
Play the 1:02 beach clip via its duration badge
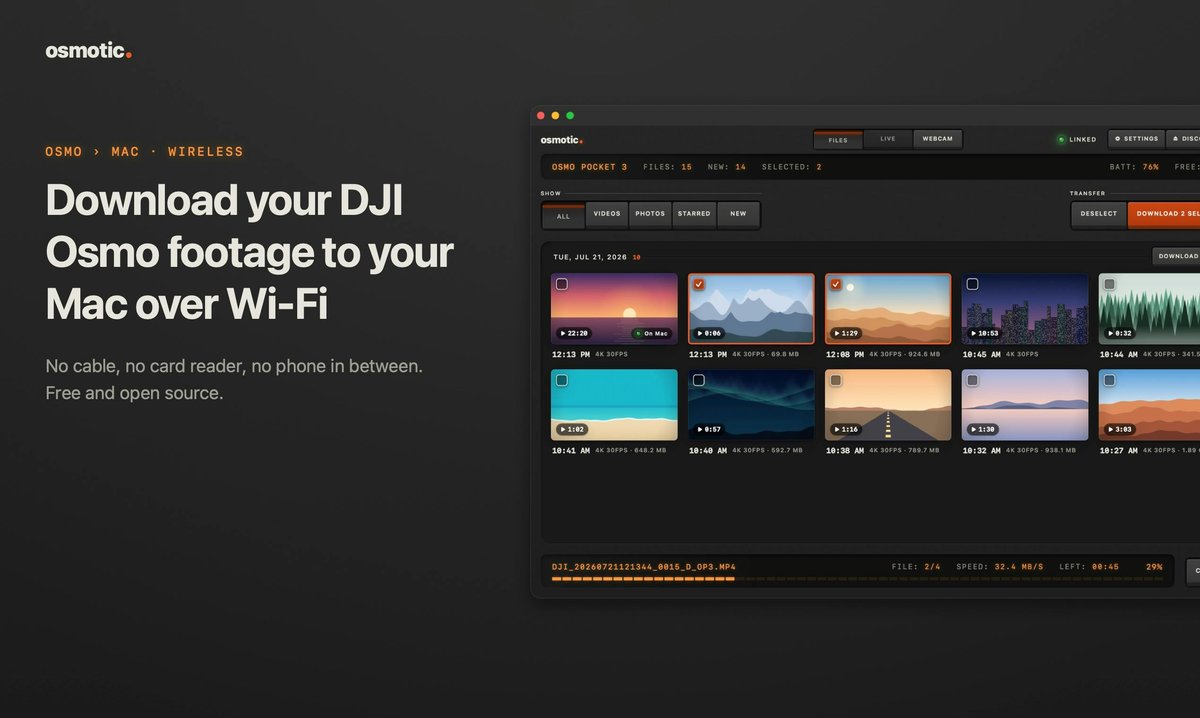571,429
